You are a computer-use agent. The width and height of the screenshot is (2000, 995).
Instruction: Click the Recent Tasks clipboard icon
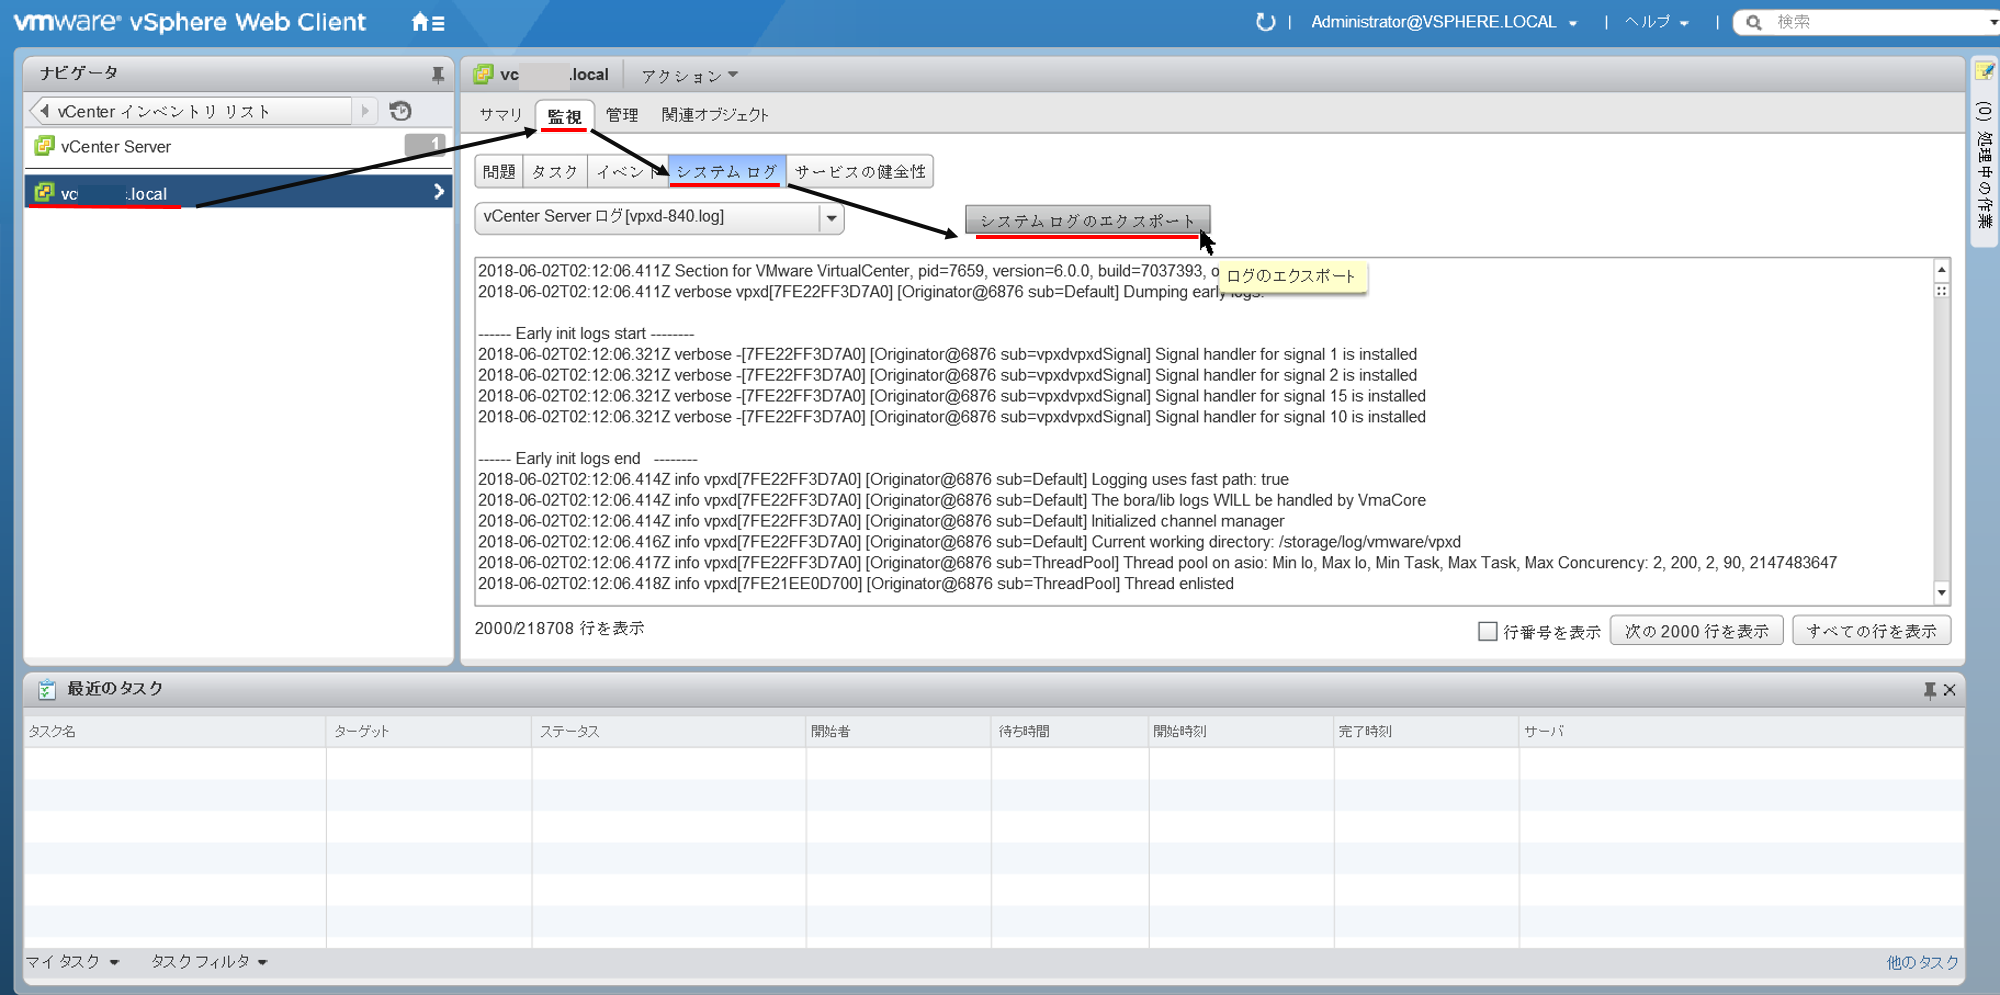click(x=46, y=689)
